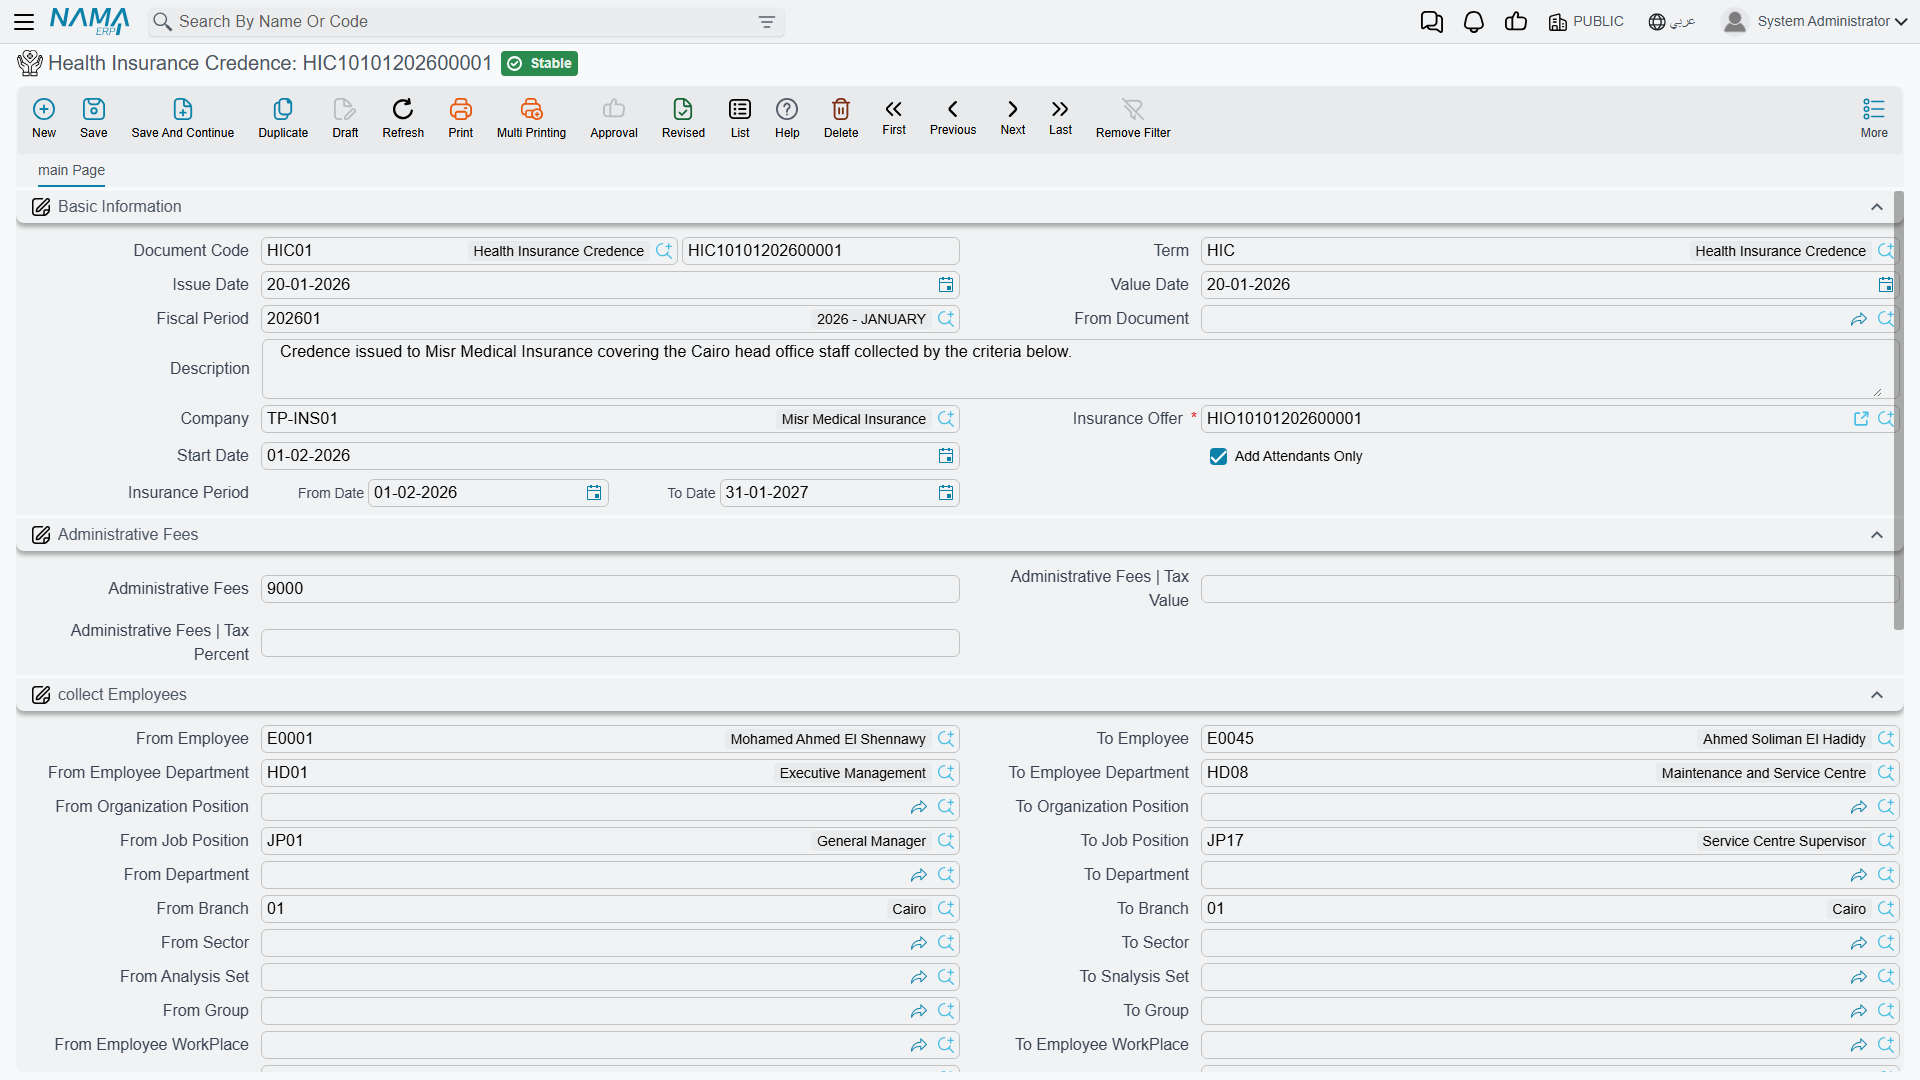
Task: Delete this credence document
Action: click(841, 117)
